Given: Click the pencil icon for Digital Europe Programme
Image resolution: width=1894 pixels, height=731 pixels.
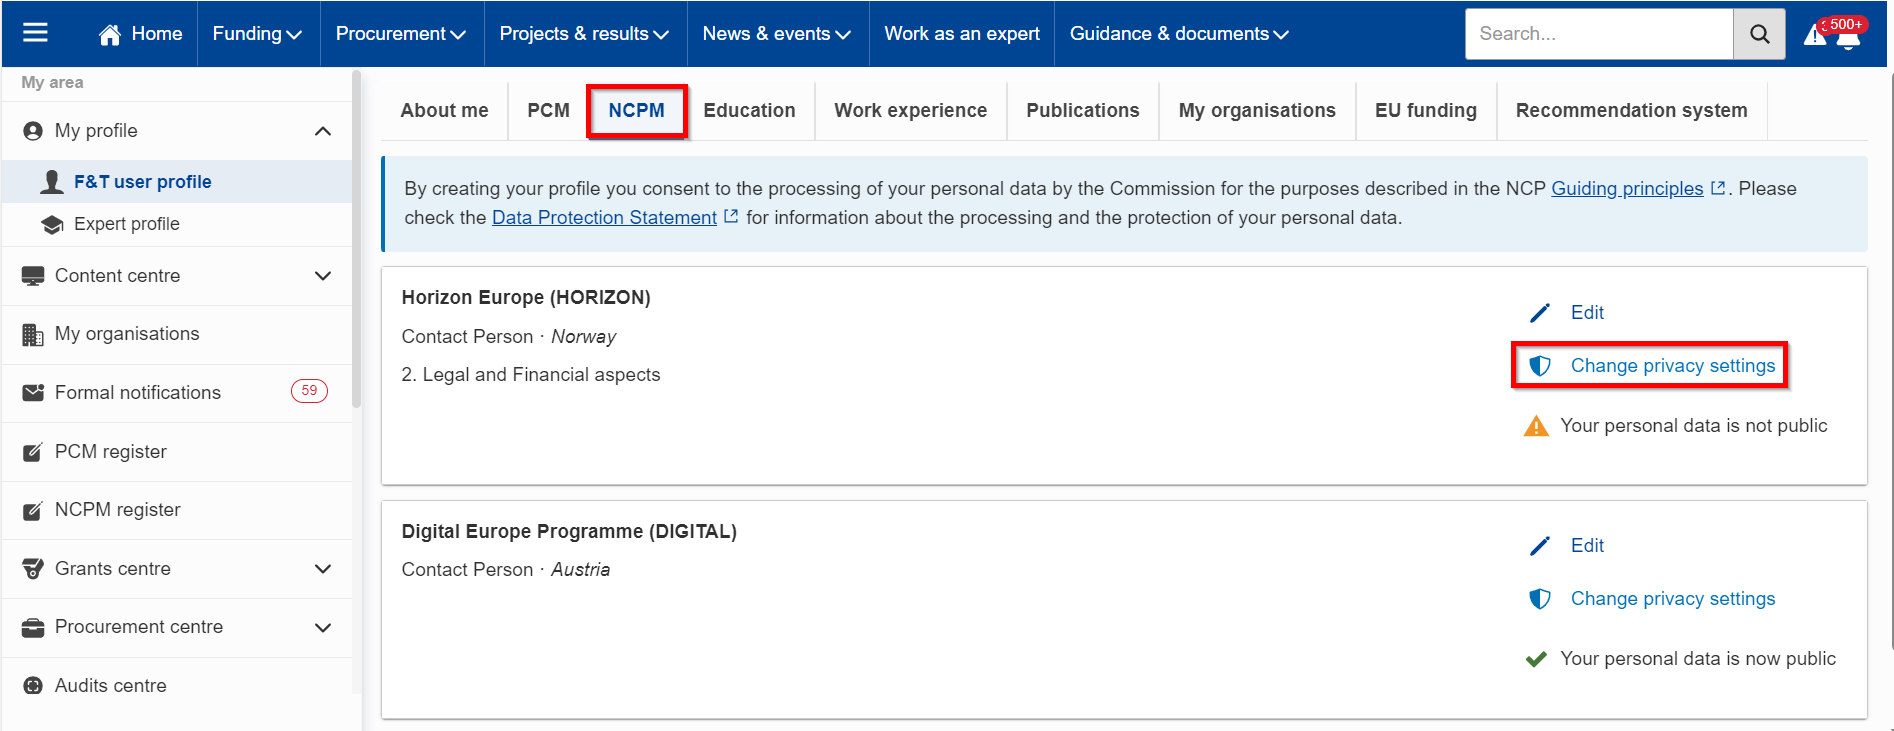Looking at the screenshot, I should click(1540, 546).
